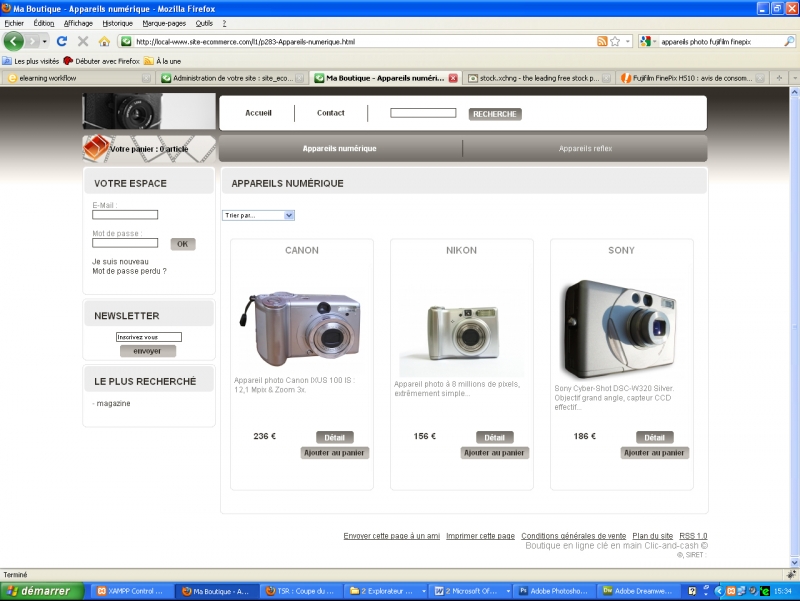This screenshot has height=601, width=800.
Task: Open the Firefox home page icon
Action: coord(104,41)
